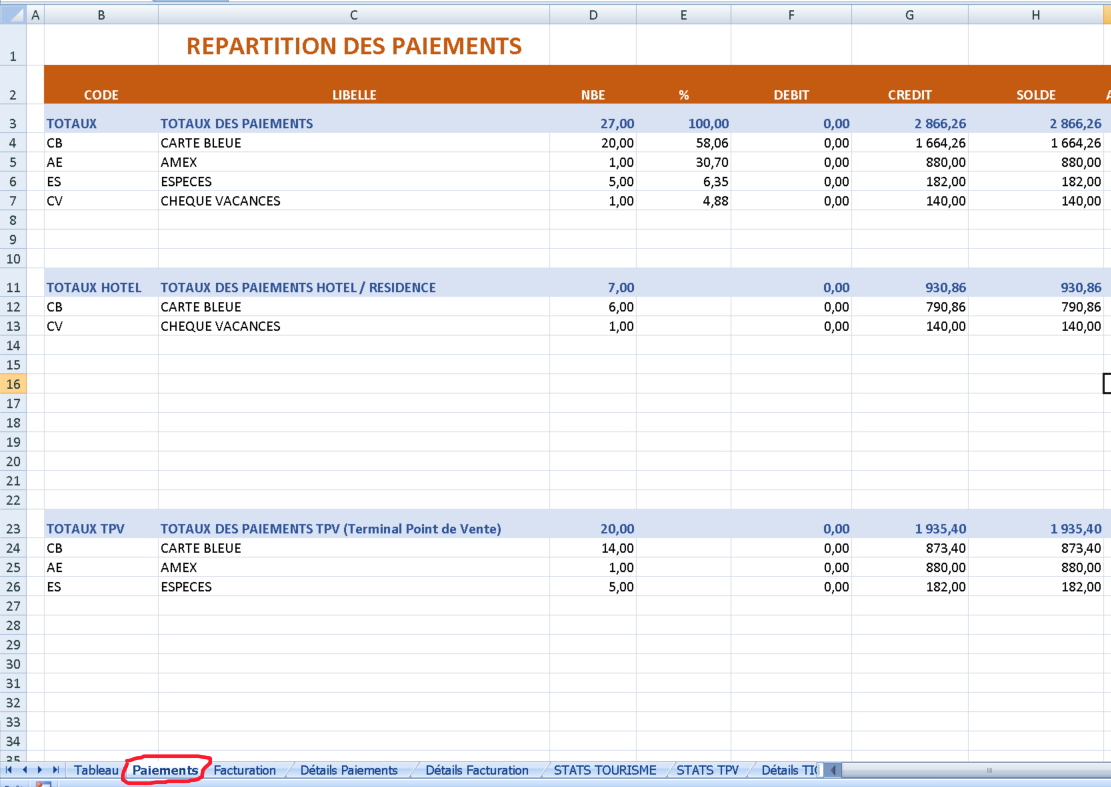1111x787 pixels.
Task: Select row 16 header
Action: coord(13,384)
